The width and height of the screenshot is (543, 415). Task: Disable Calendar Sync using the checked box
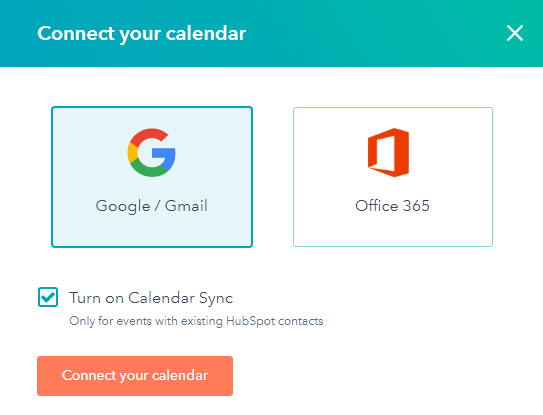pyautogui.click(x=48, y=297)
